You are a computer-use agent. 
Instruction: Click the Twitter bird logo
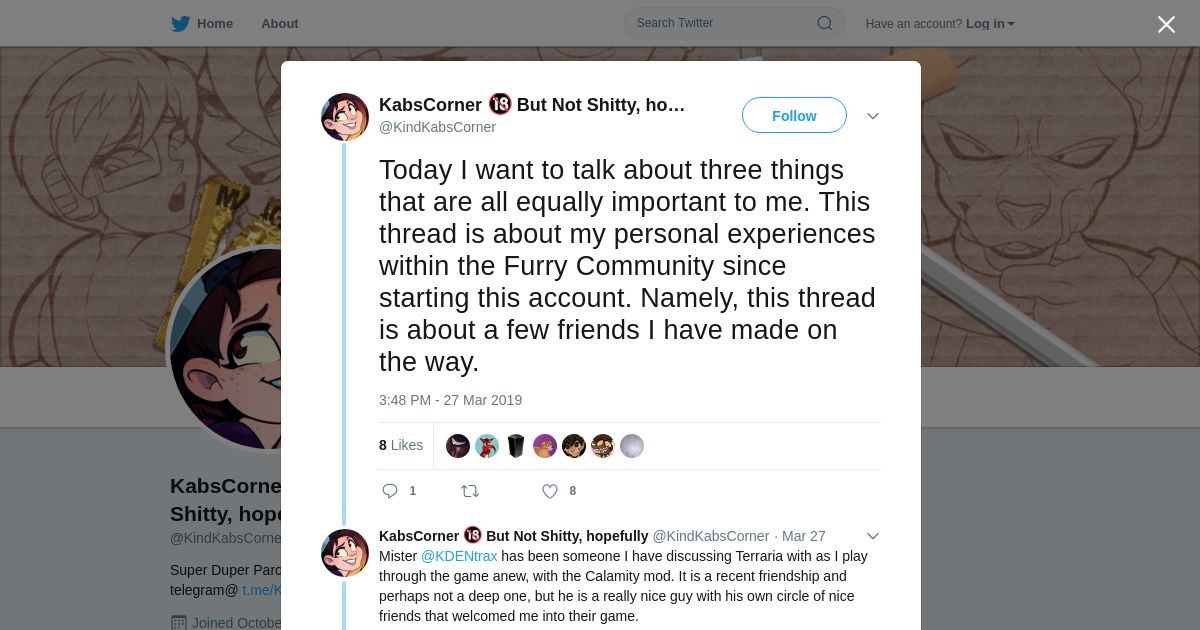pyautogui.click(x=180, y=24)
